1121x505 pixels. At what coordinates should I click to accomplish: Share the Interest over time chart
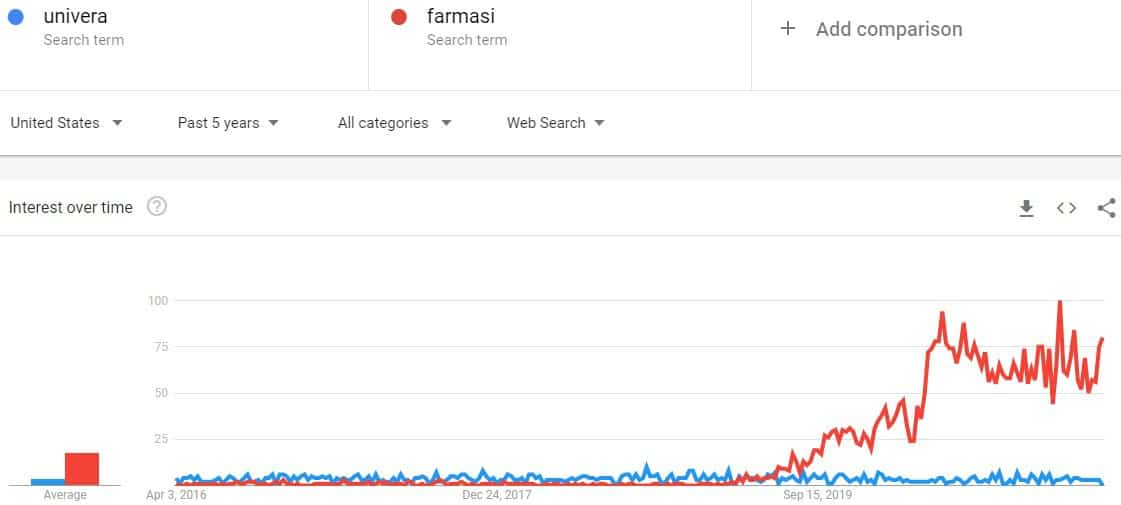pos(1106,208)
